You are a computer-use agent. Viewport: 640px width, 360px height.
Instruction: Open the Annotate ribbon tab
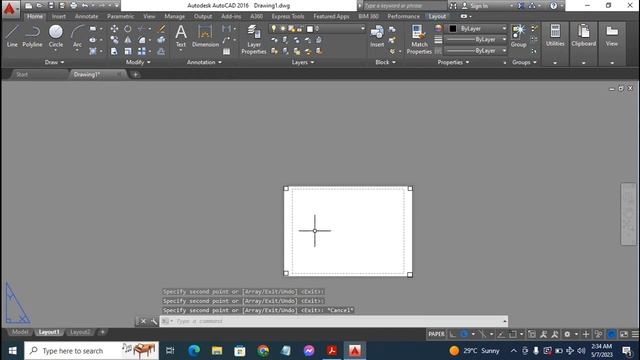[x=87, y=16]
